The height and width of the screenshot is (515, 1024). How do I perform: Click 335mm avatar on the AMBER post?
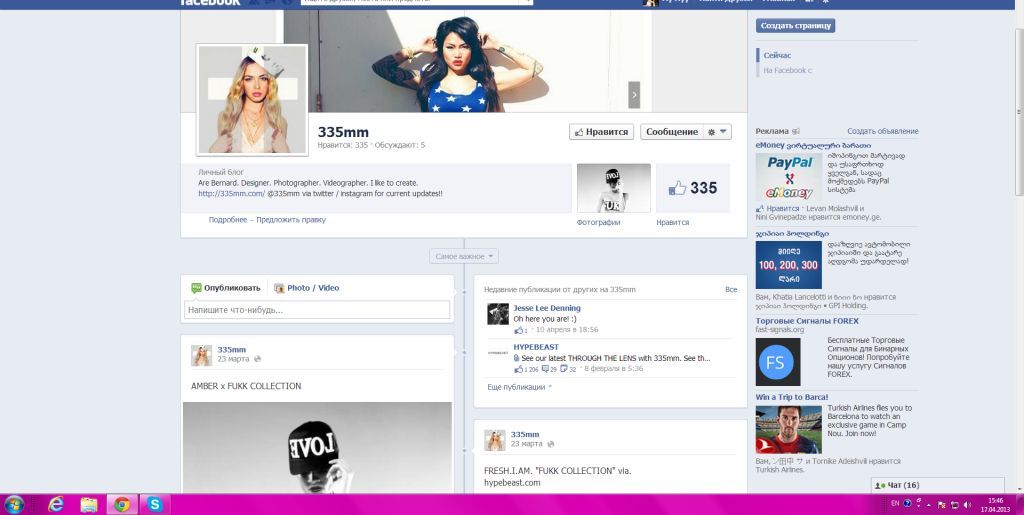point(201,356)
